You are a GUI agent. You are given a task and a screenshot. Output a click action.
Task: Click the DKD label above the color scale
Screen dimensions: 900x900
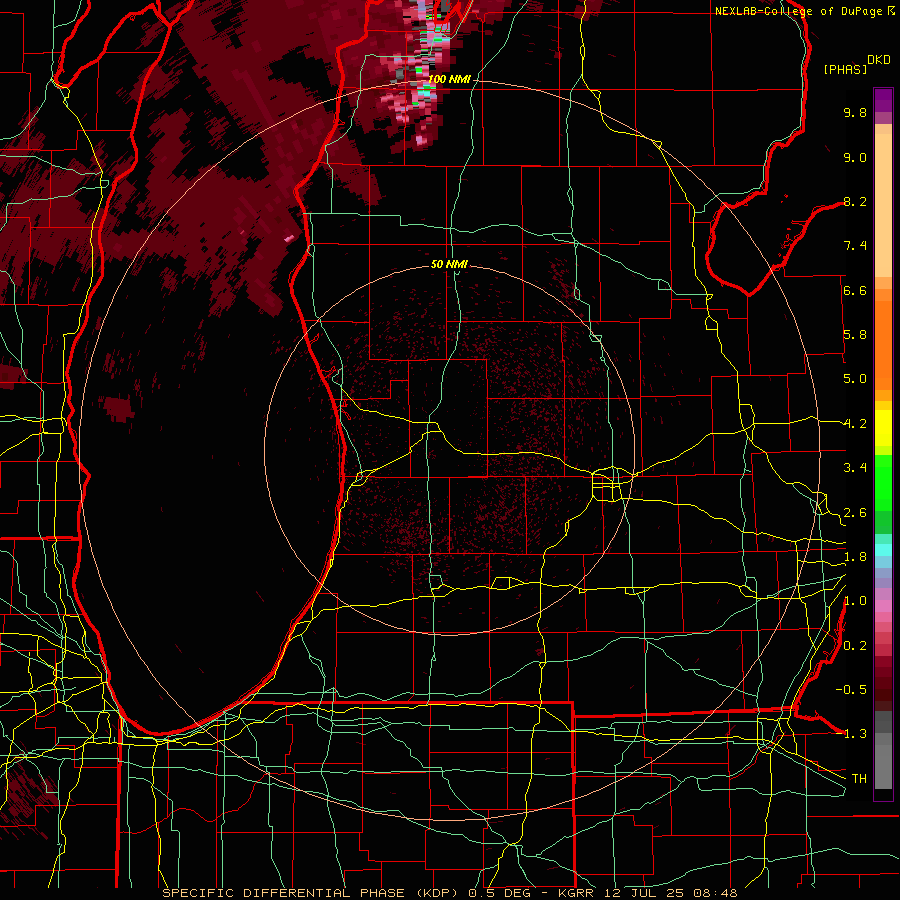(x=879, y=60)
